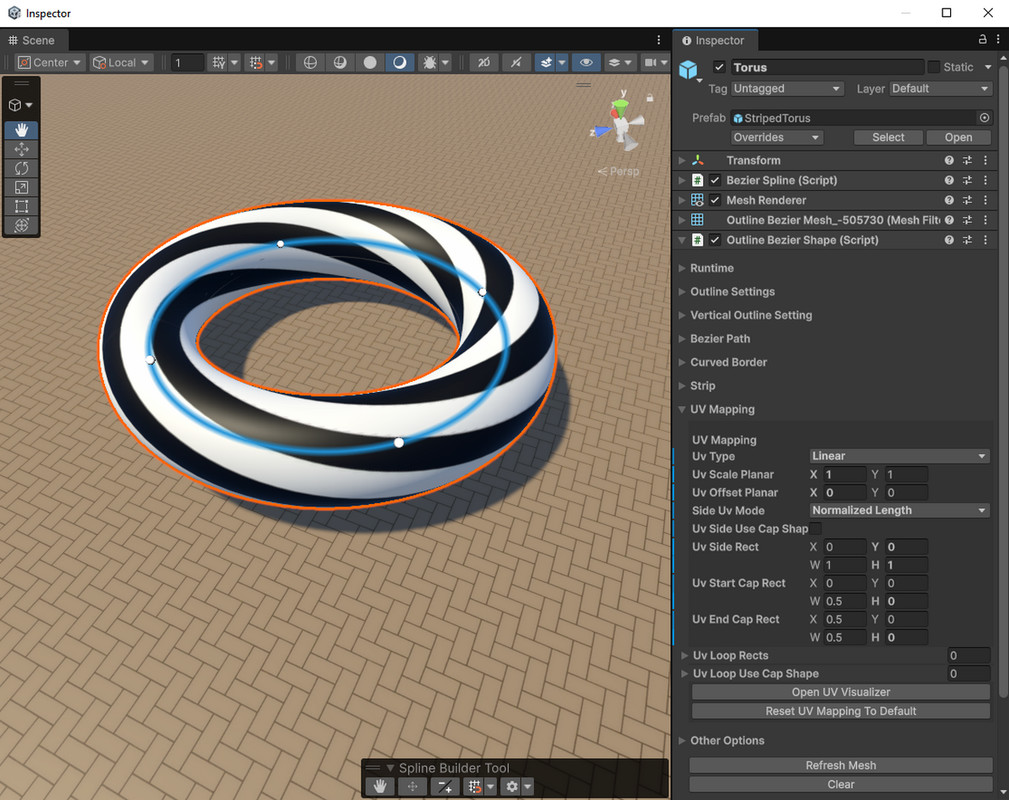Toggle 2D view mode
Viewport: 1009px width, 800px height.
pyautogui.click(x=484, y=62)
